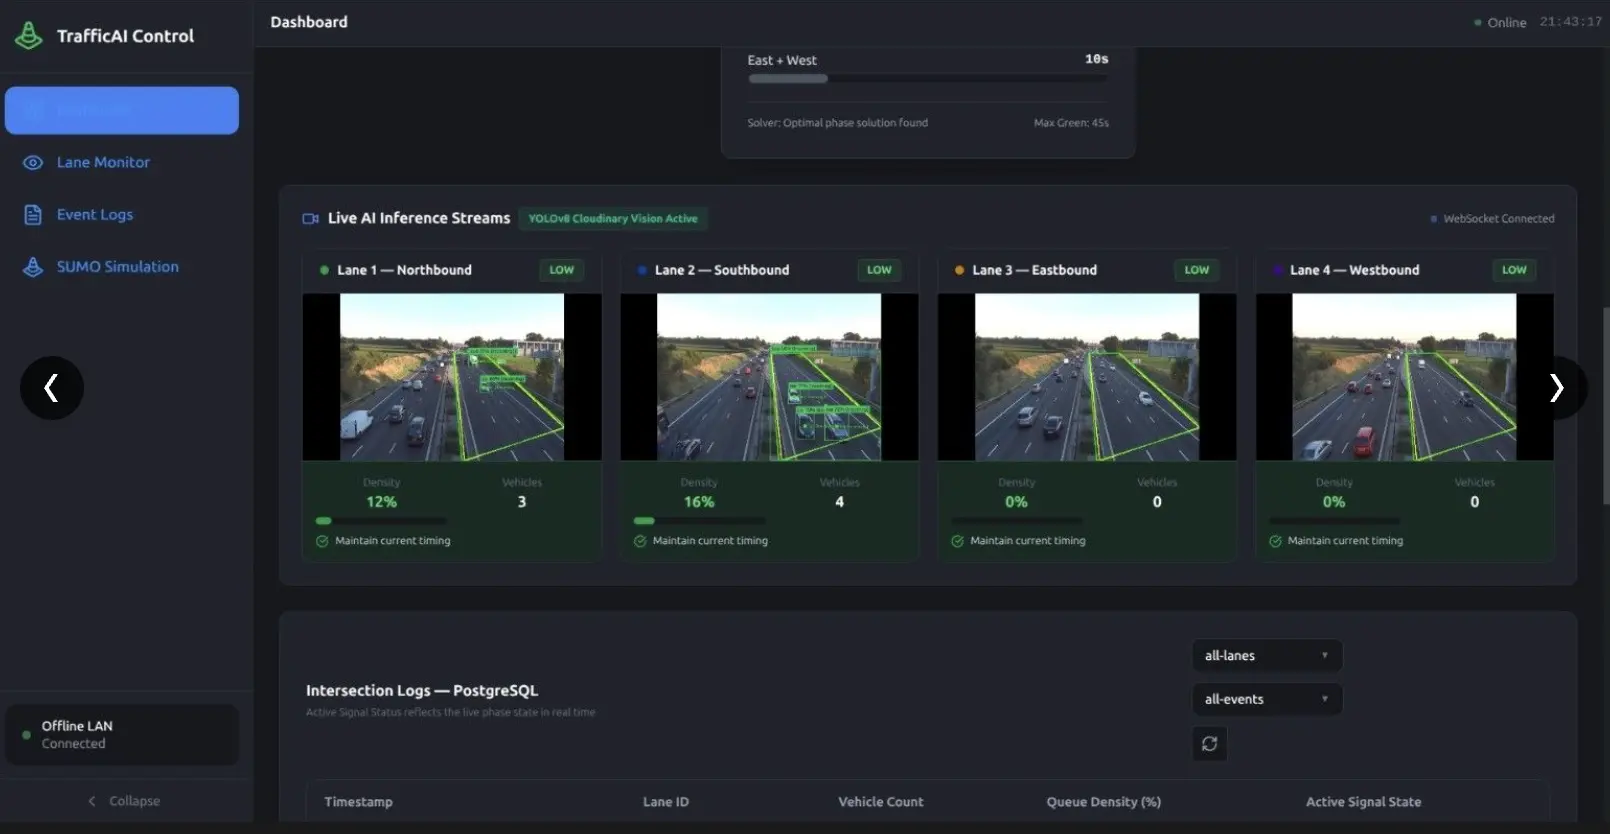Click the header clock time 21:43:17
Image resolution: width=1610 pixels, height=834 pixels.
click(x=1571, y=22)
